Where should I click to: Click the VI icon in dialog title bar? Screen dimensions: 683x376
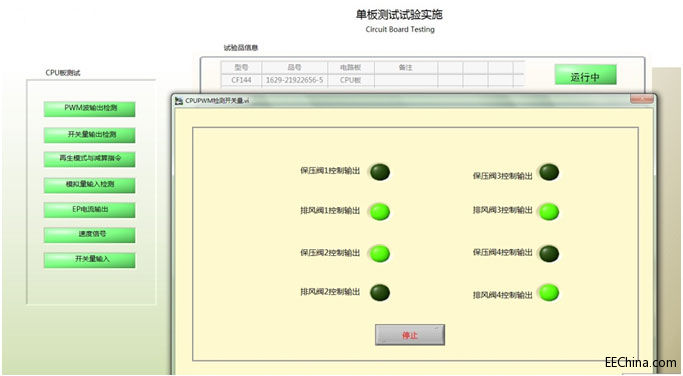[x=179, y=101]
